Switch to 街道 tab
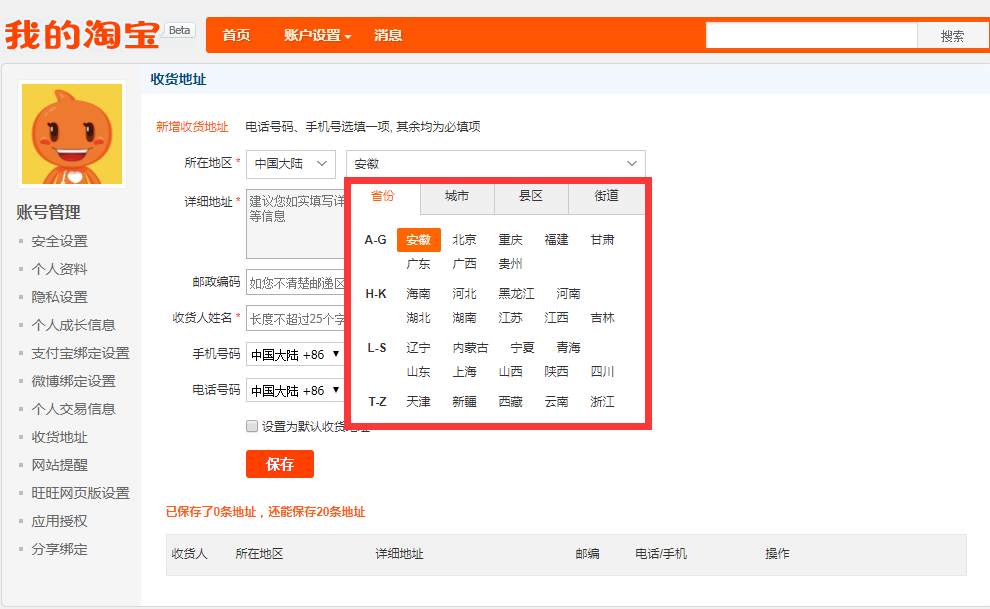The image size is (990, 609). (x=606, y=196)
